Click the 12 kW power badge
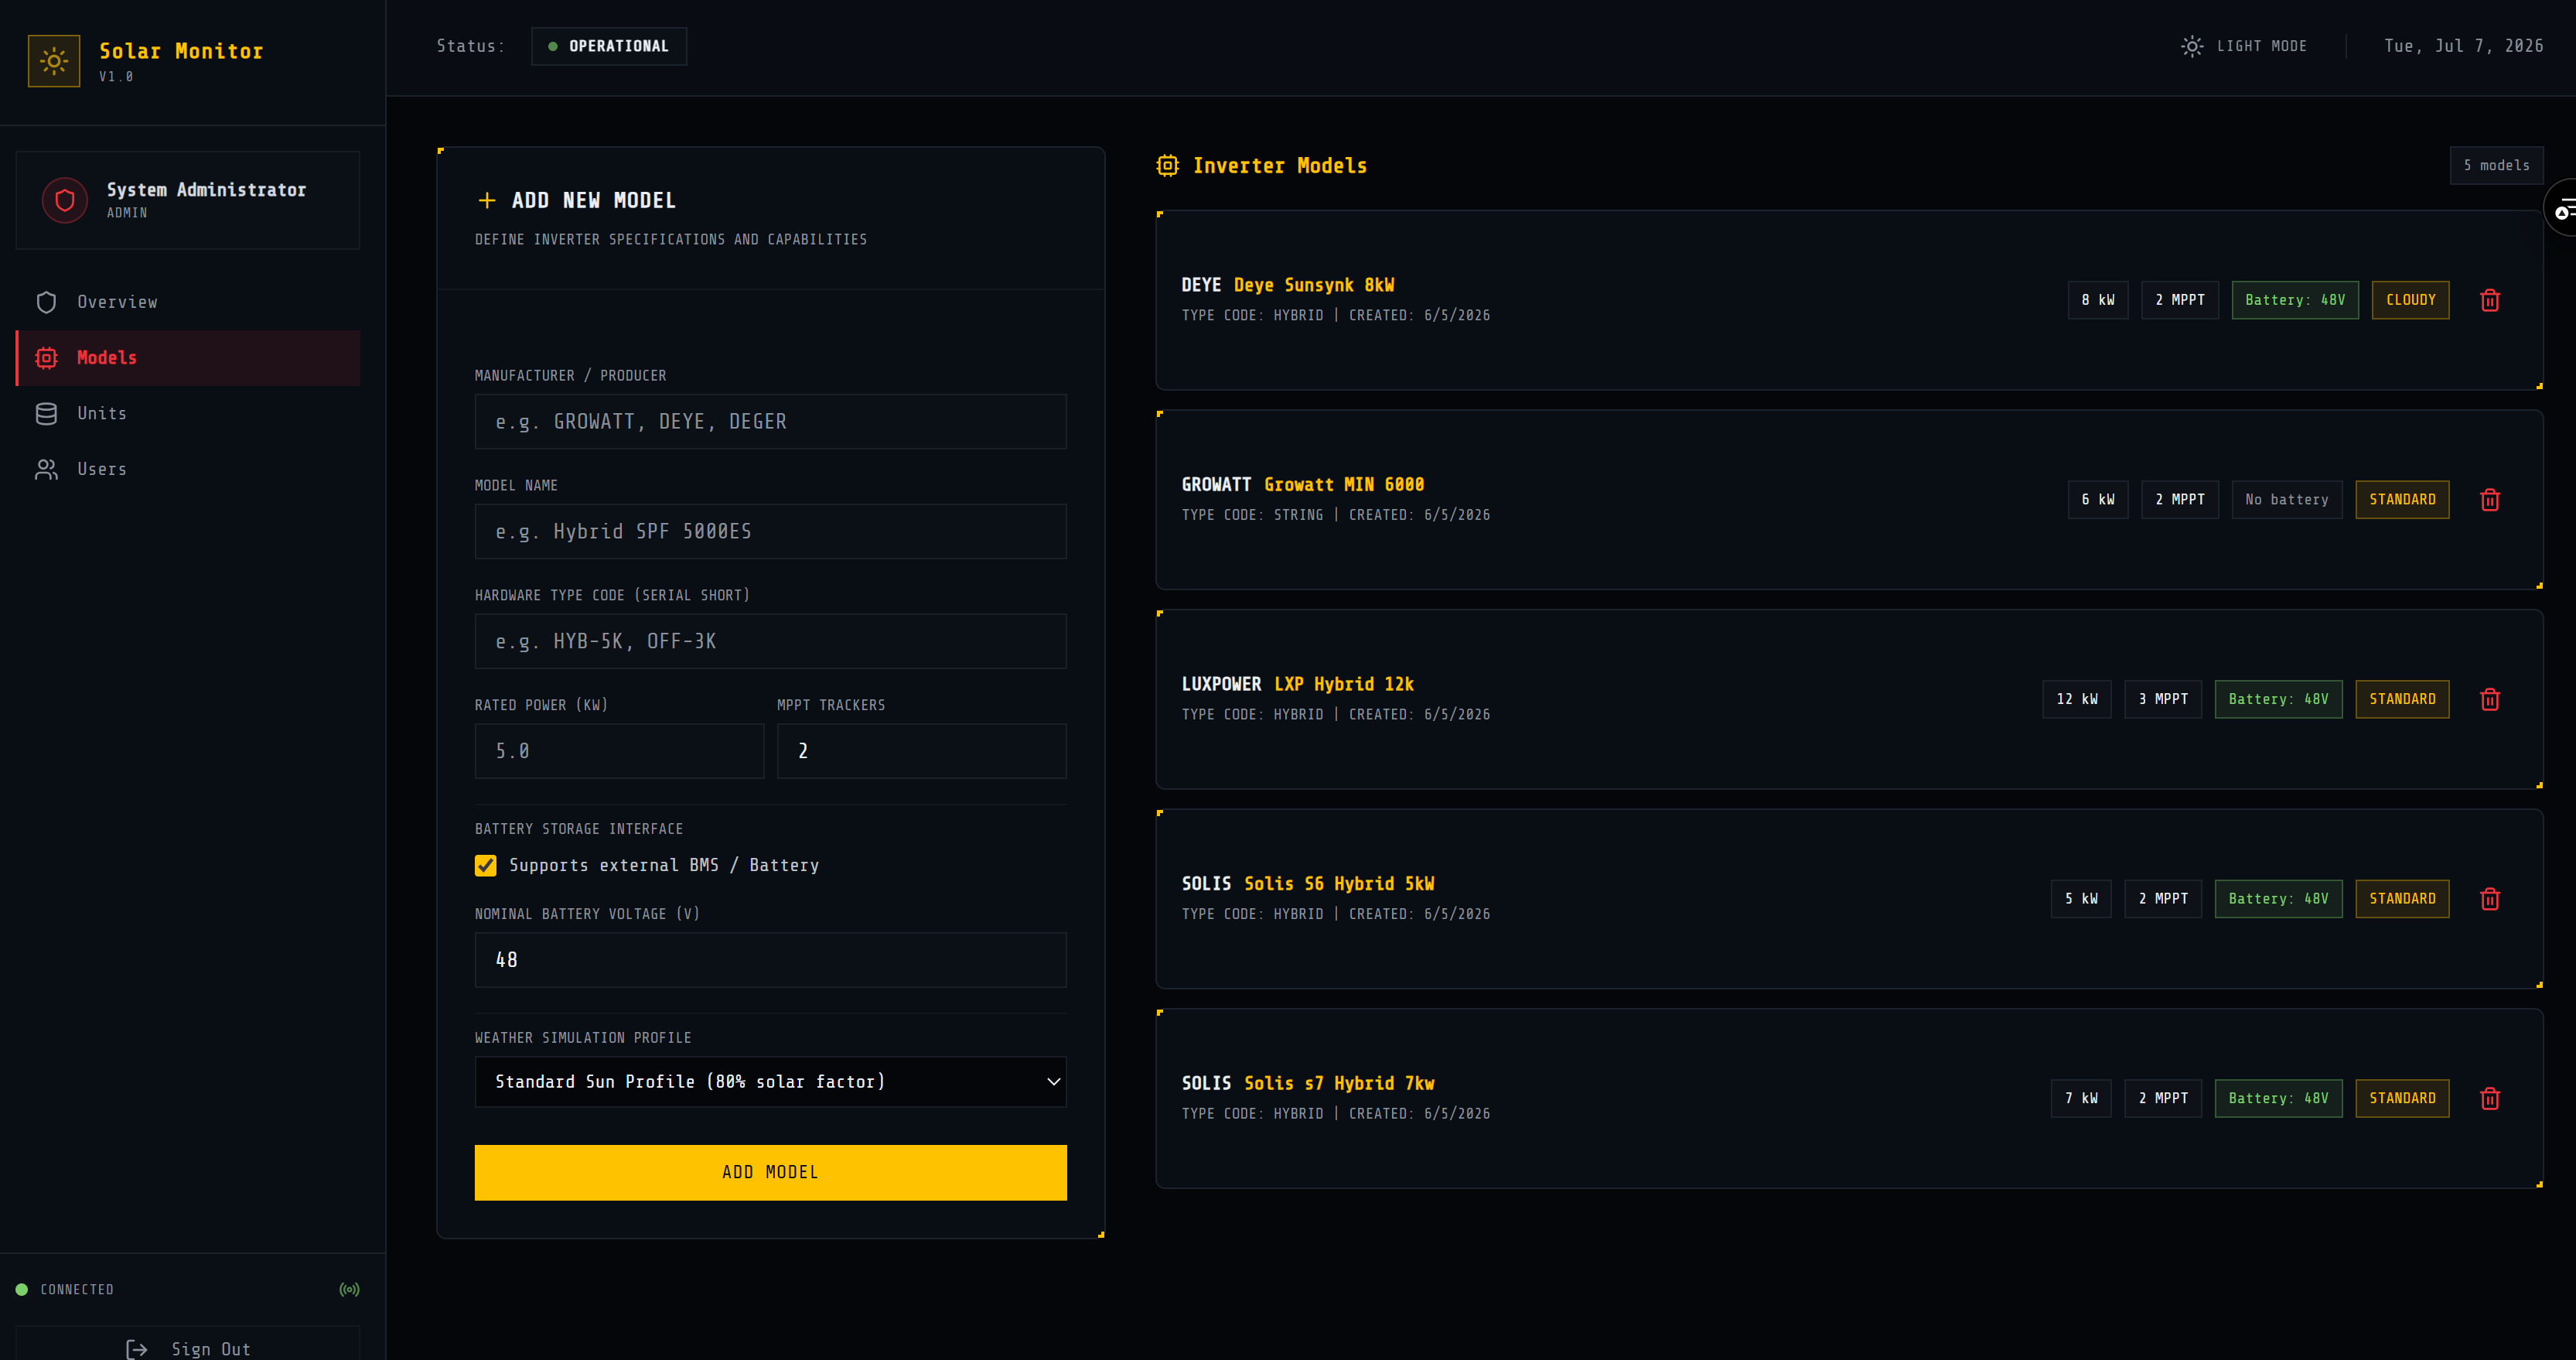 [2077, 699]
